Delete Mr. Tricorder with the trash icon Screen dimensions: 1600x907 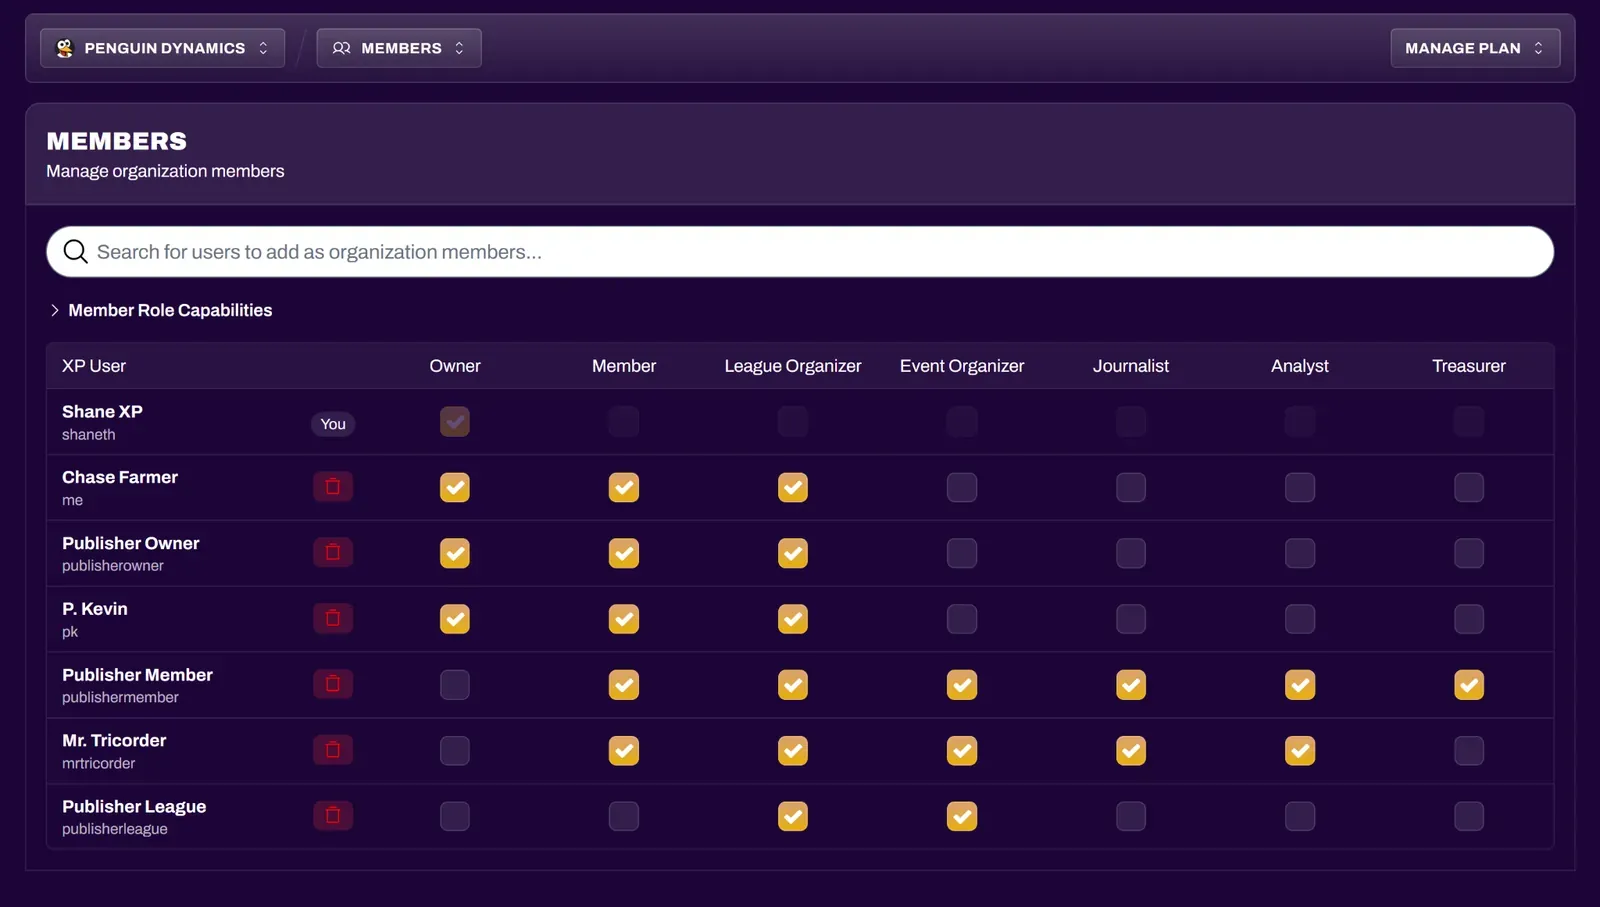tap(333, 750)
